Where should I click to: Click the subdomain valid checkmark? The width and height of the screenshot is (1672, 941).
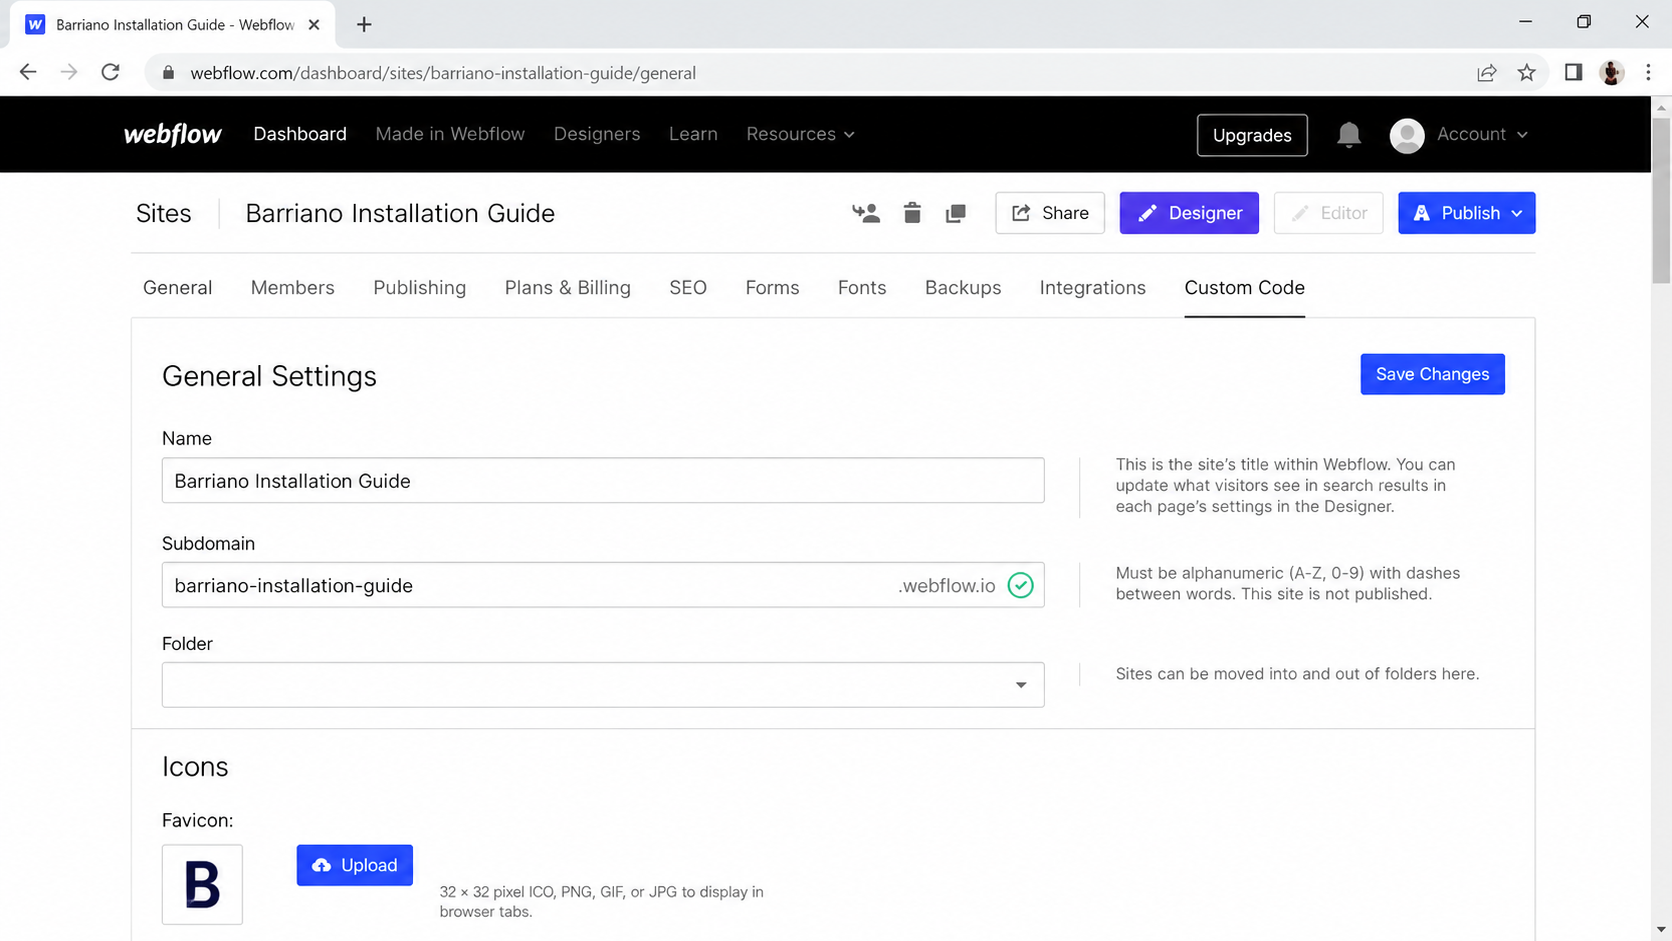point(1020,585)
